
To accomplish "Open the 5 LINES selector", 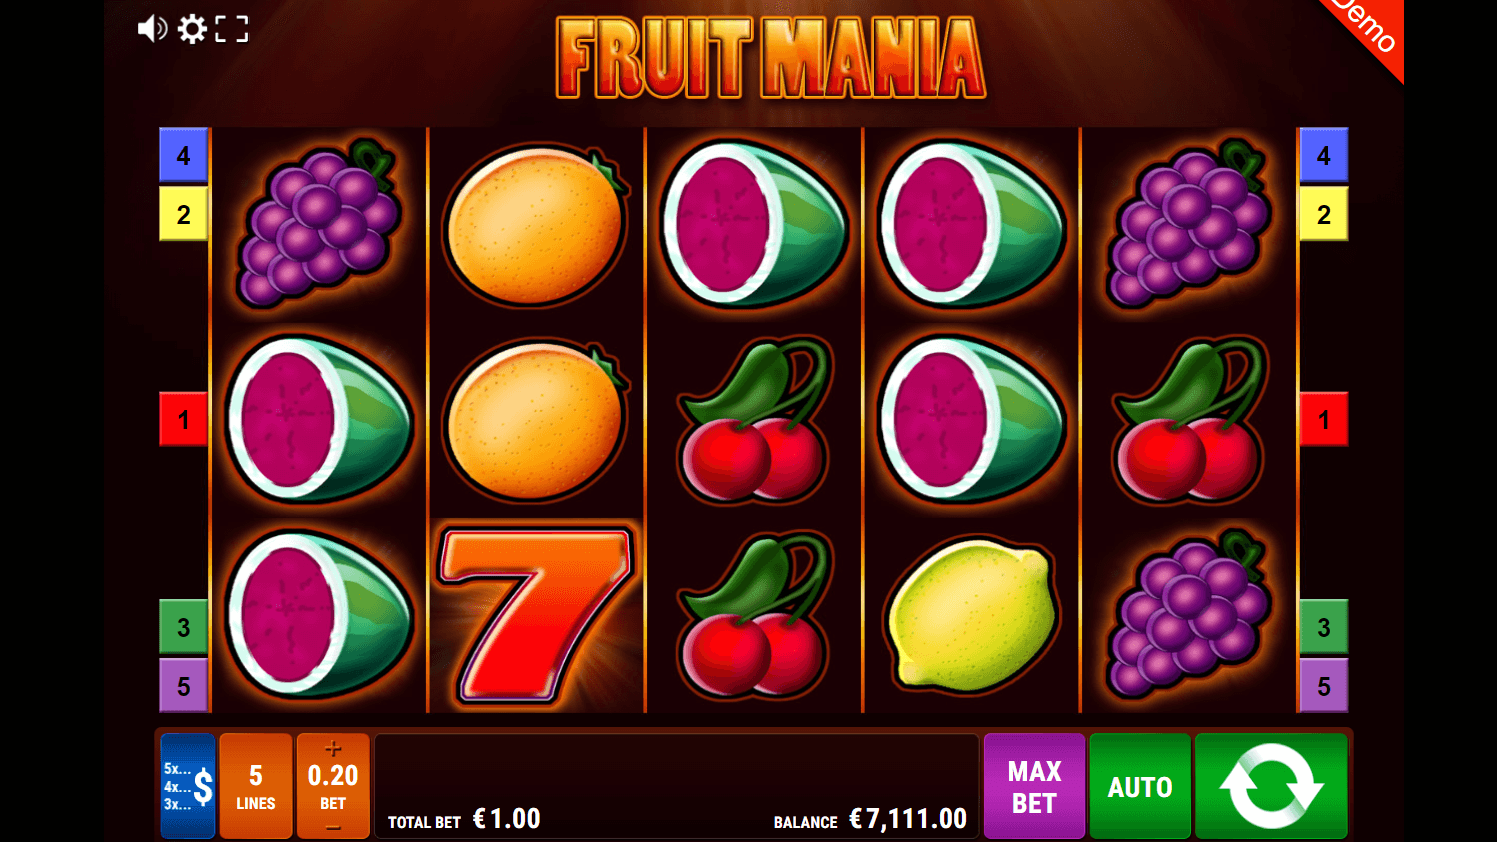I will [x=256, y=786].
